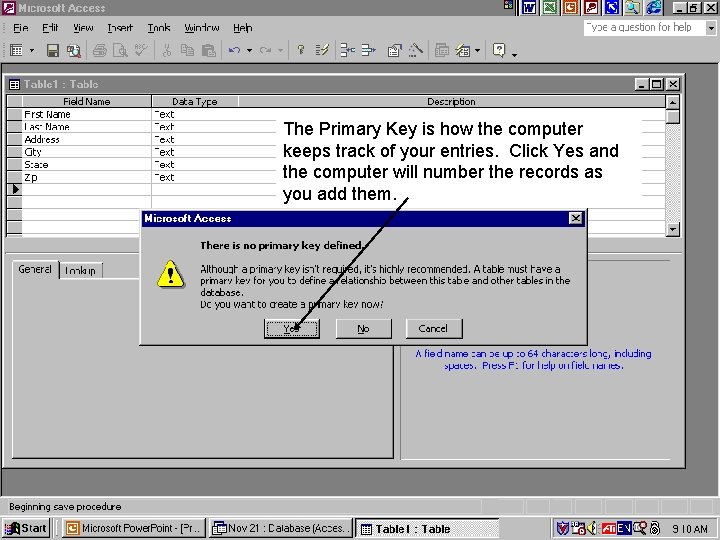This screenshot has width=720, height=540.
Task: Click the New Object toolbar icon
Action: click(462, 50)
